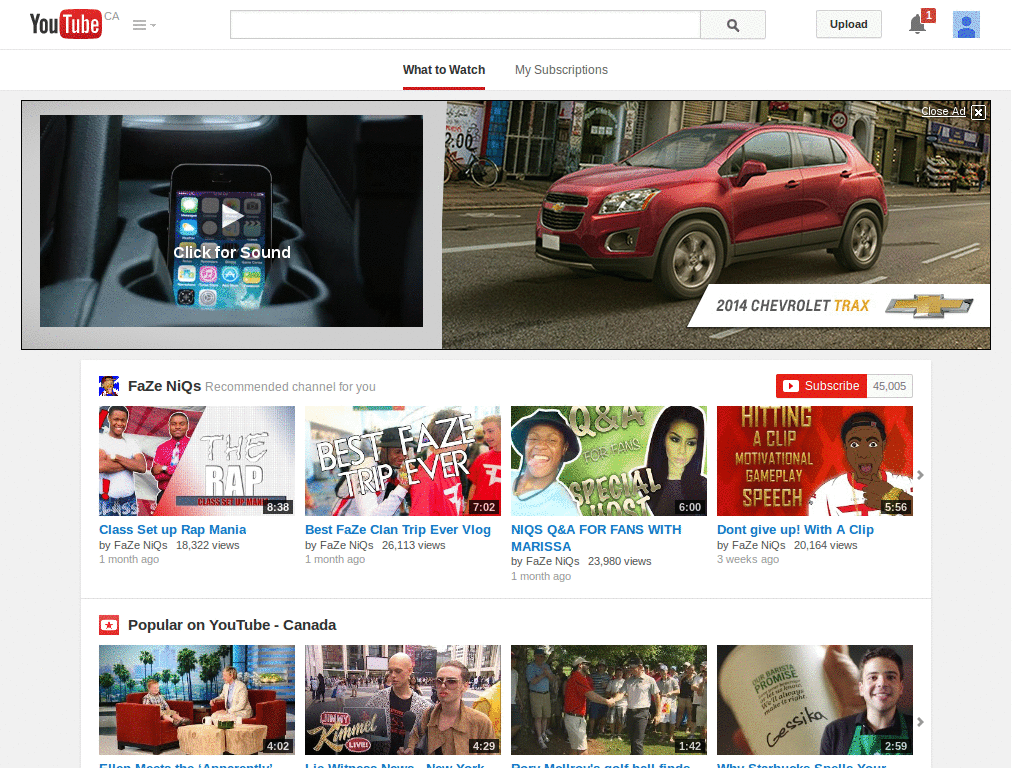
Task: Open the Hitting A Clip Speech thumbnail
Action: 815,461
